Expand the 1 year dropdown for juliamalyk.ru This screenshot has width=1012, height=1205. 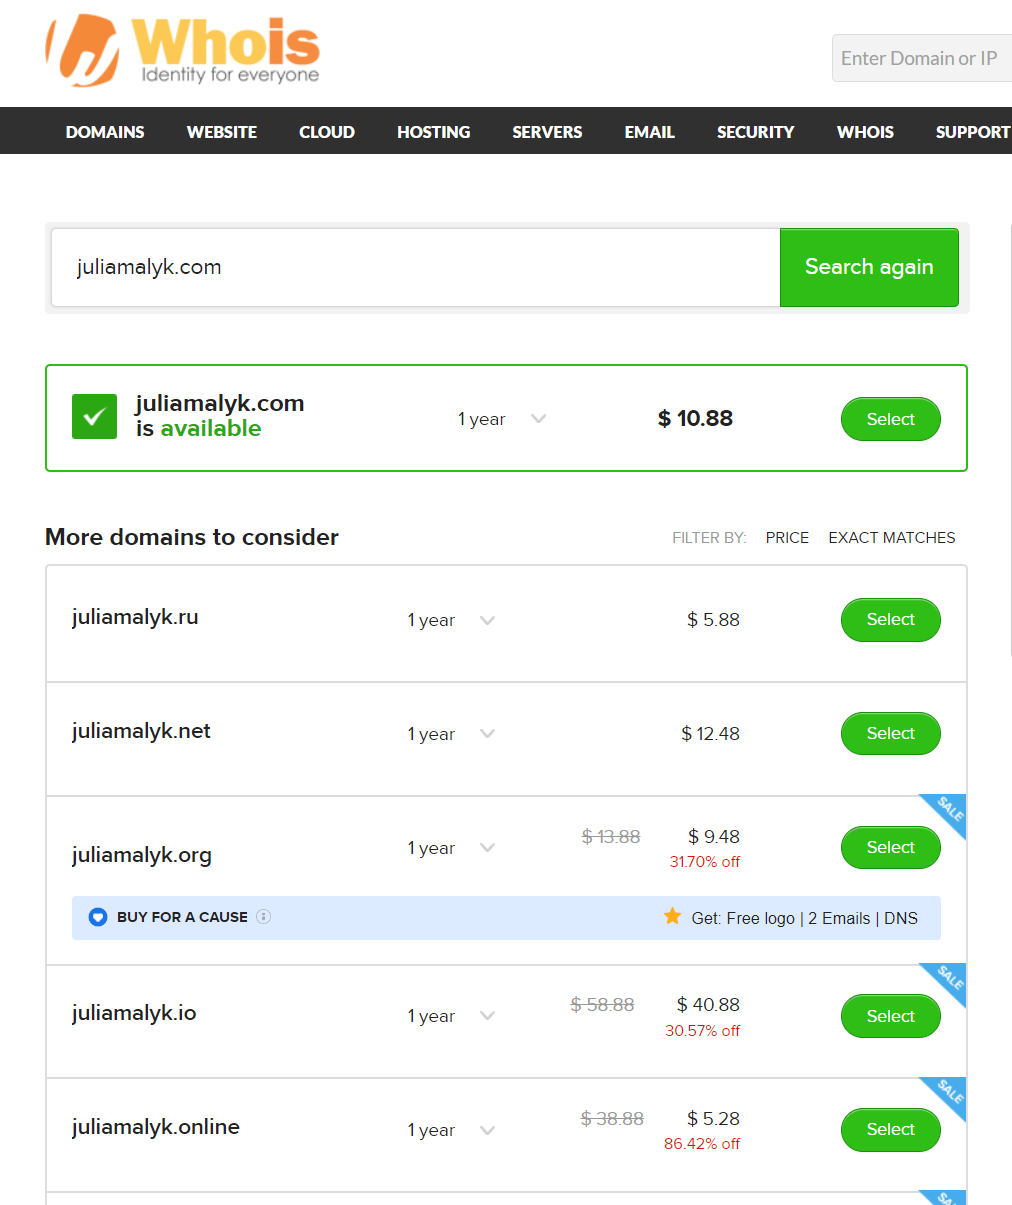452,620
